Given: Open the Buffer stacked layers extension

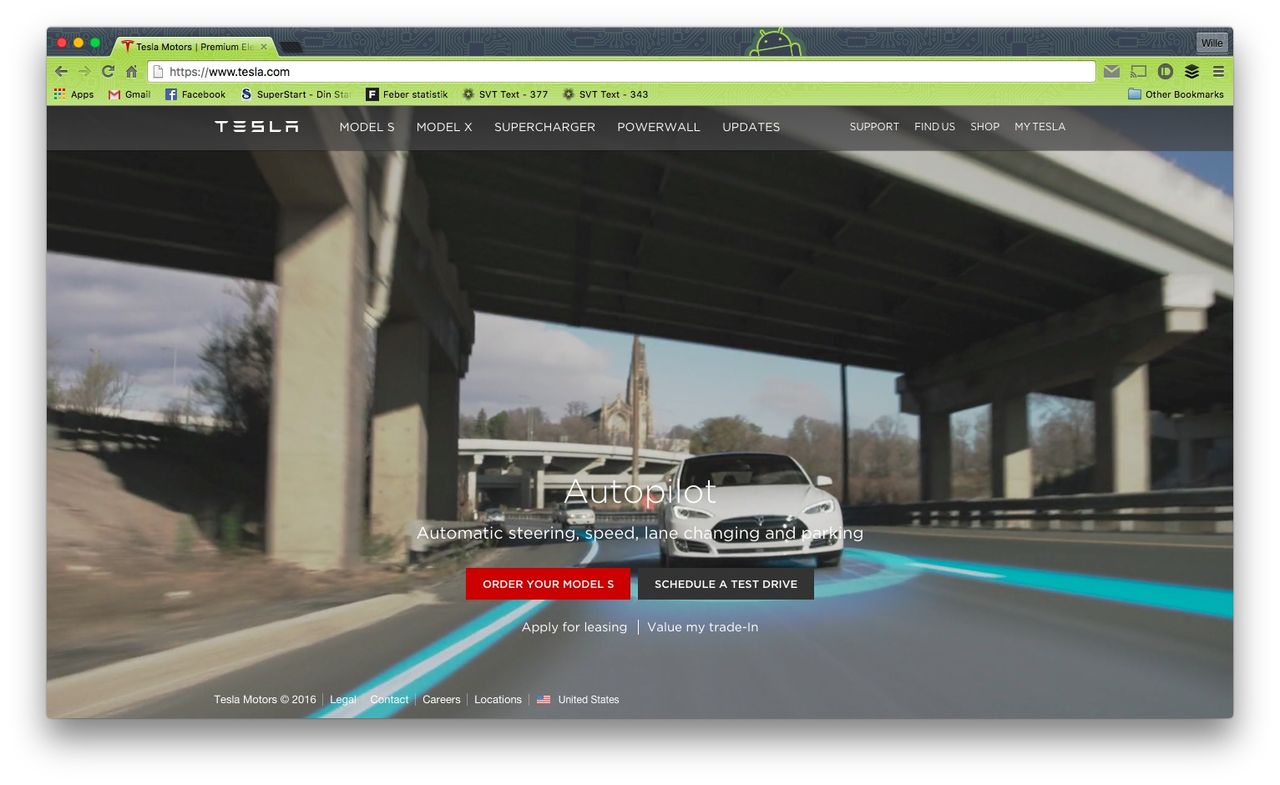Looking at the screenshot, I should 1192,72.
